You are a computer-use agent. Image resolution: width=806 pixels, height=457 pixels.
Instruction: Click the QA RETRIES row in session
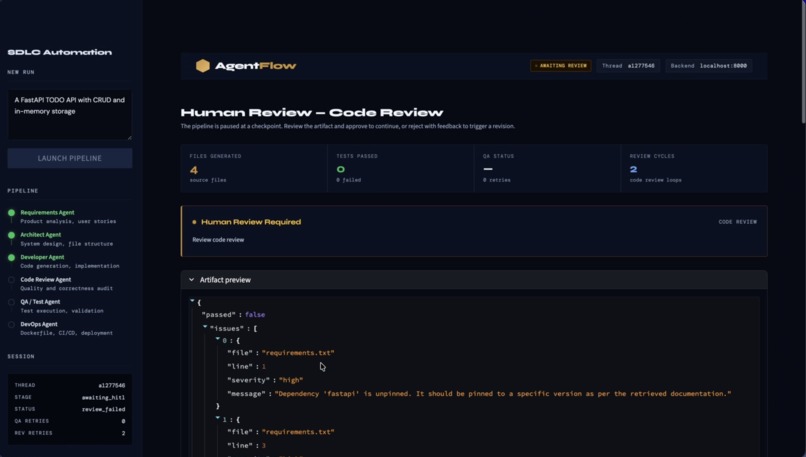69,421
